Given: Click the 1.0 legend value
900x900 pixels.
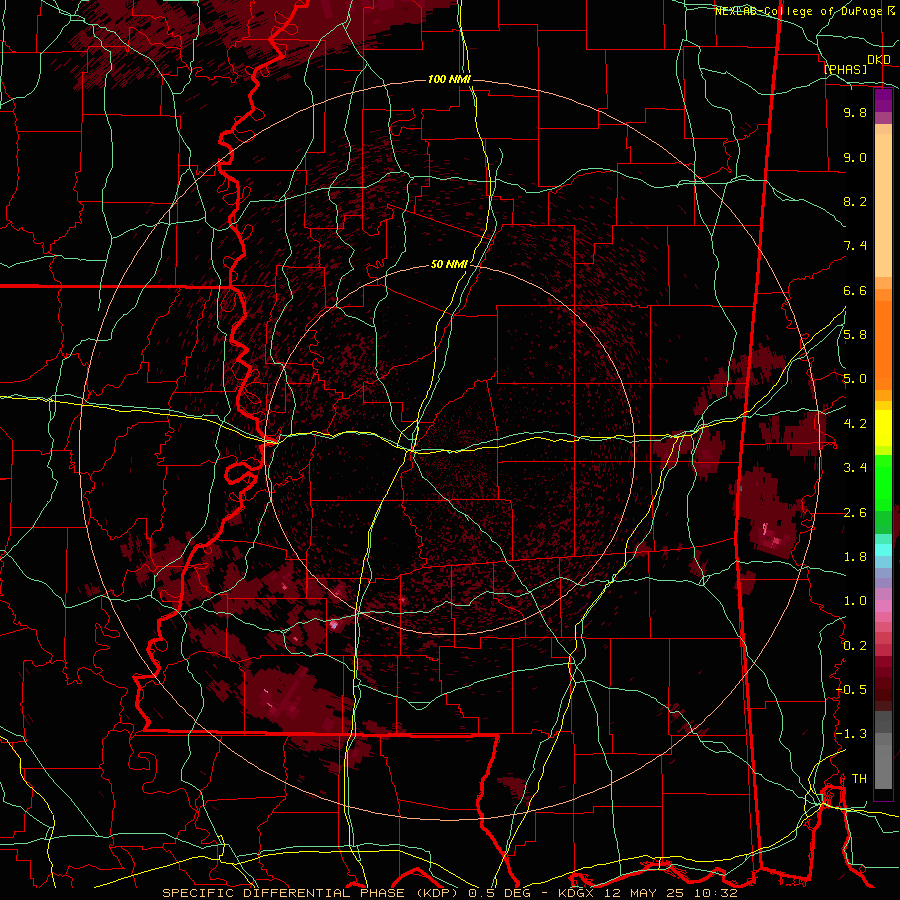Looking at the screenshot, I should click(x=855, y=601).
